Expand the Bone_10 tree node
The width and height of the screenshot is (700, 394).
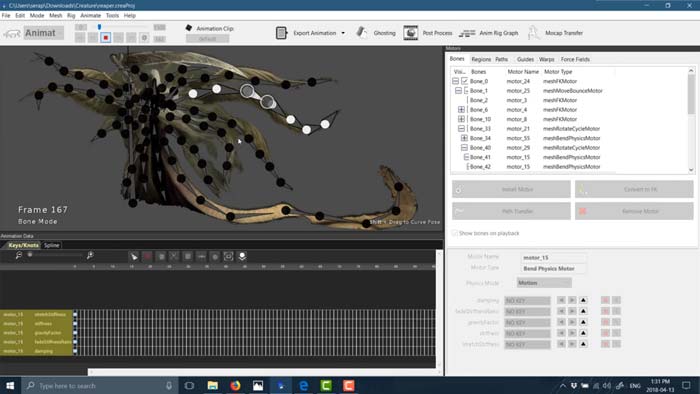point(462,119)
